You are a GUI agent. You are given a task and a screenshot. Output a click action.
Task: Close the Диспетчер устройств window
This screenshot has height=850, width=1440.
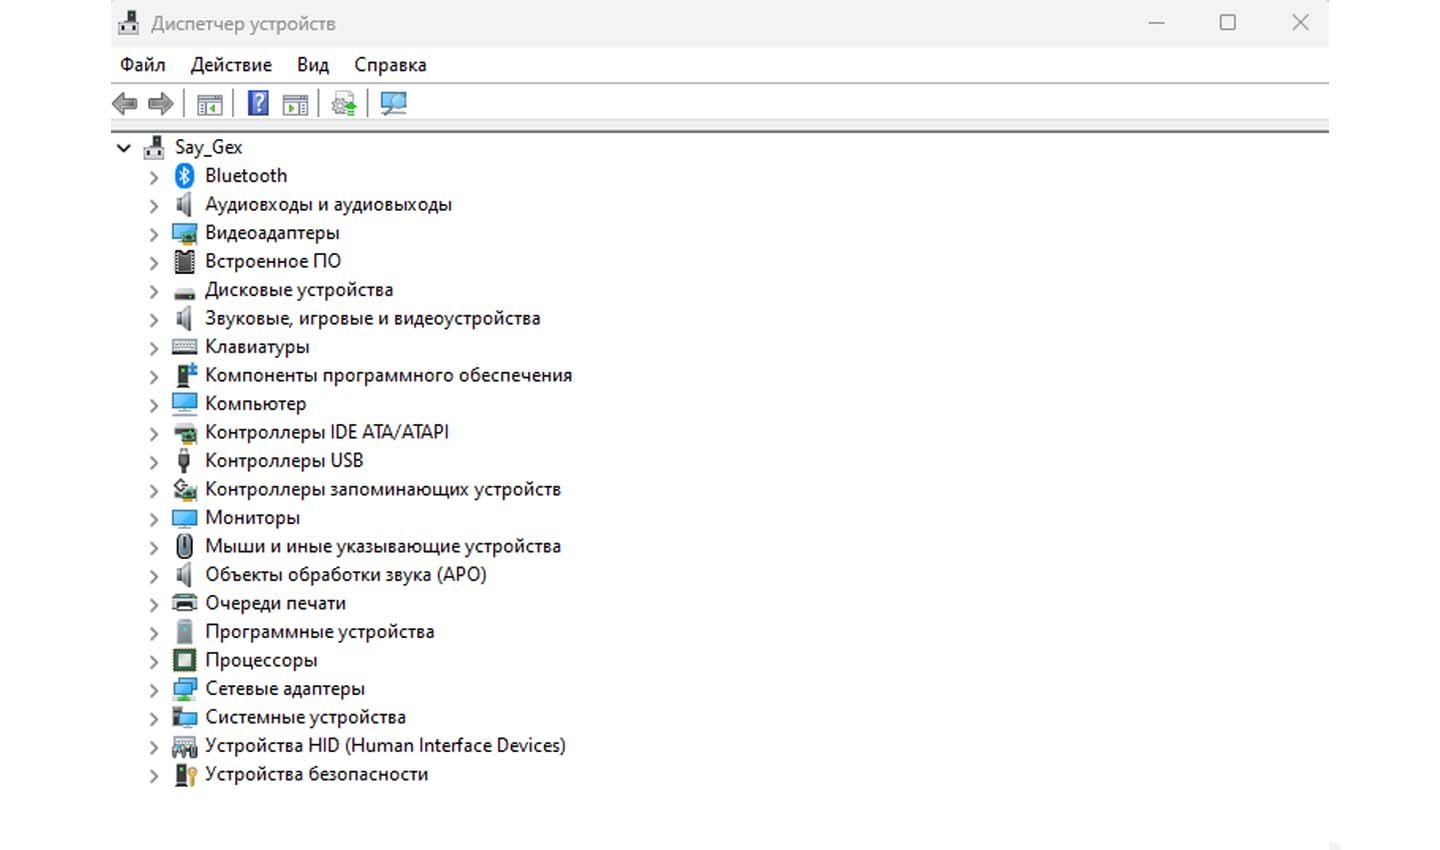[1300, 22]
